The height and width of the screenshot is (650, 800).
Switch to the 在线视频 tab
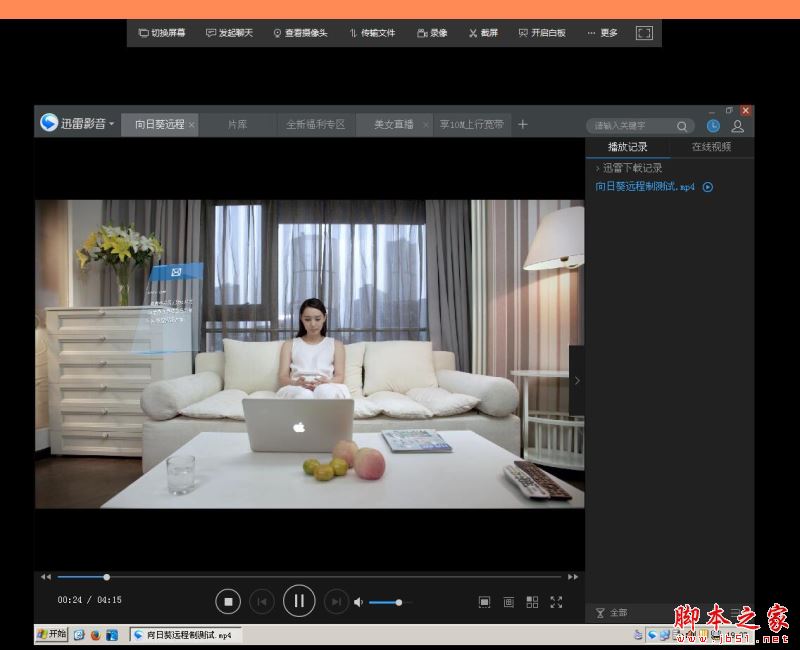[711, 147]
